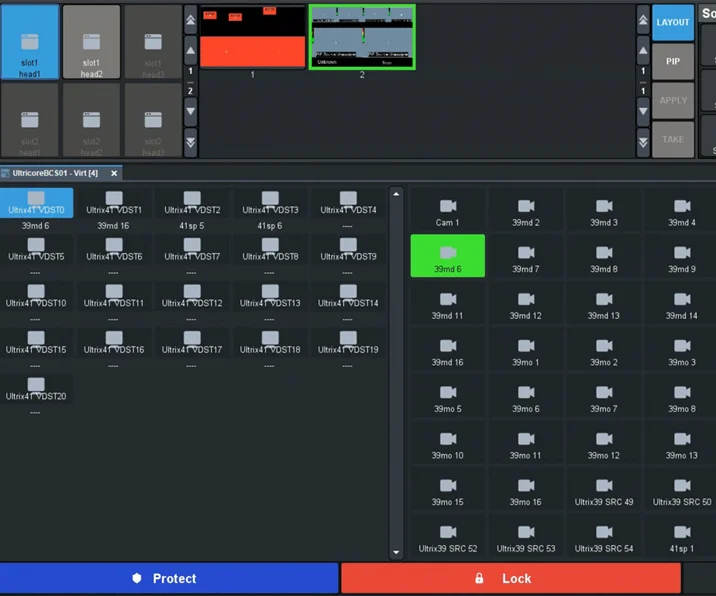Click the APPLY button
This screenshot has width=716, height=596.
point(673,100)
